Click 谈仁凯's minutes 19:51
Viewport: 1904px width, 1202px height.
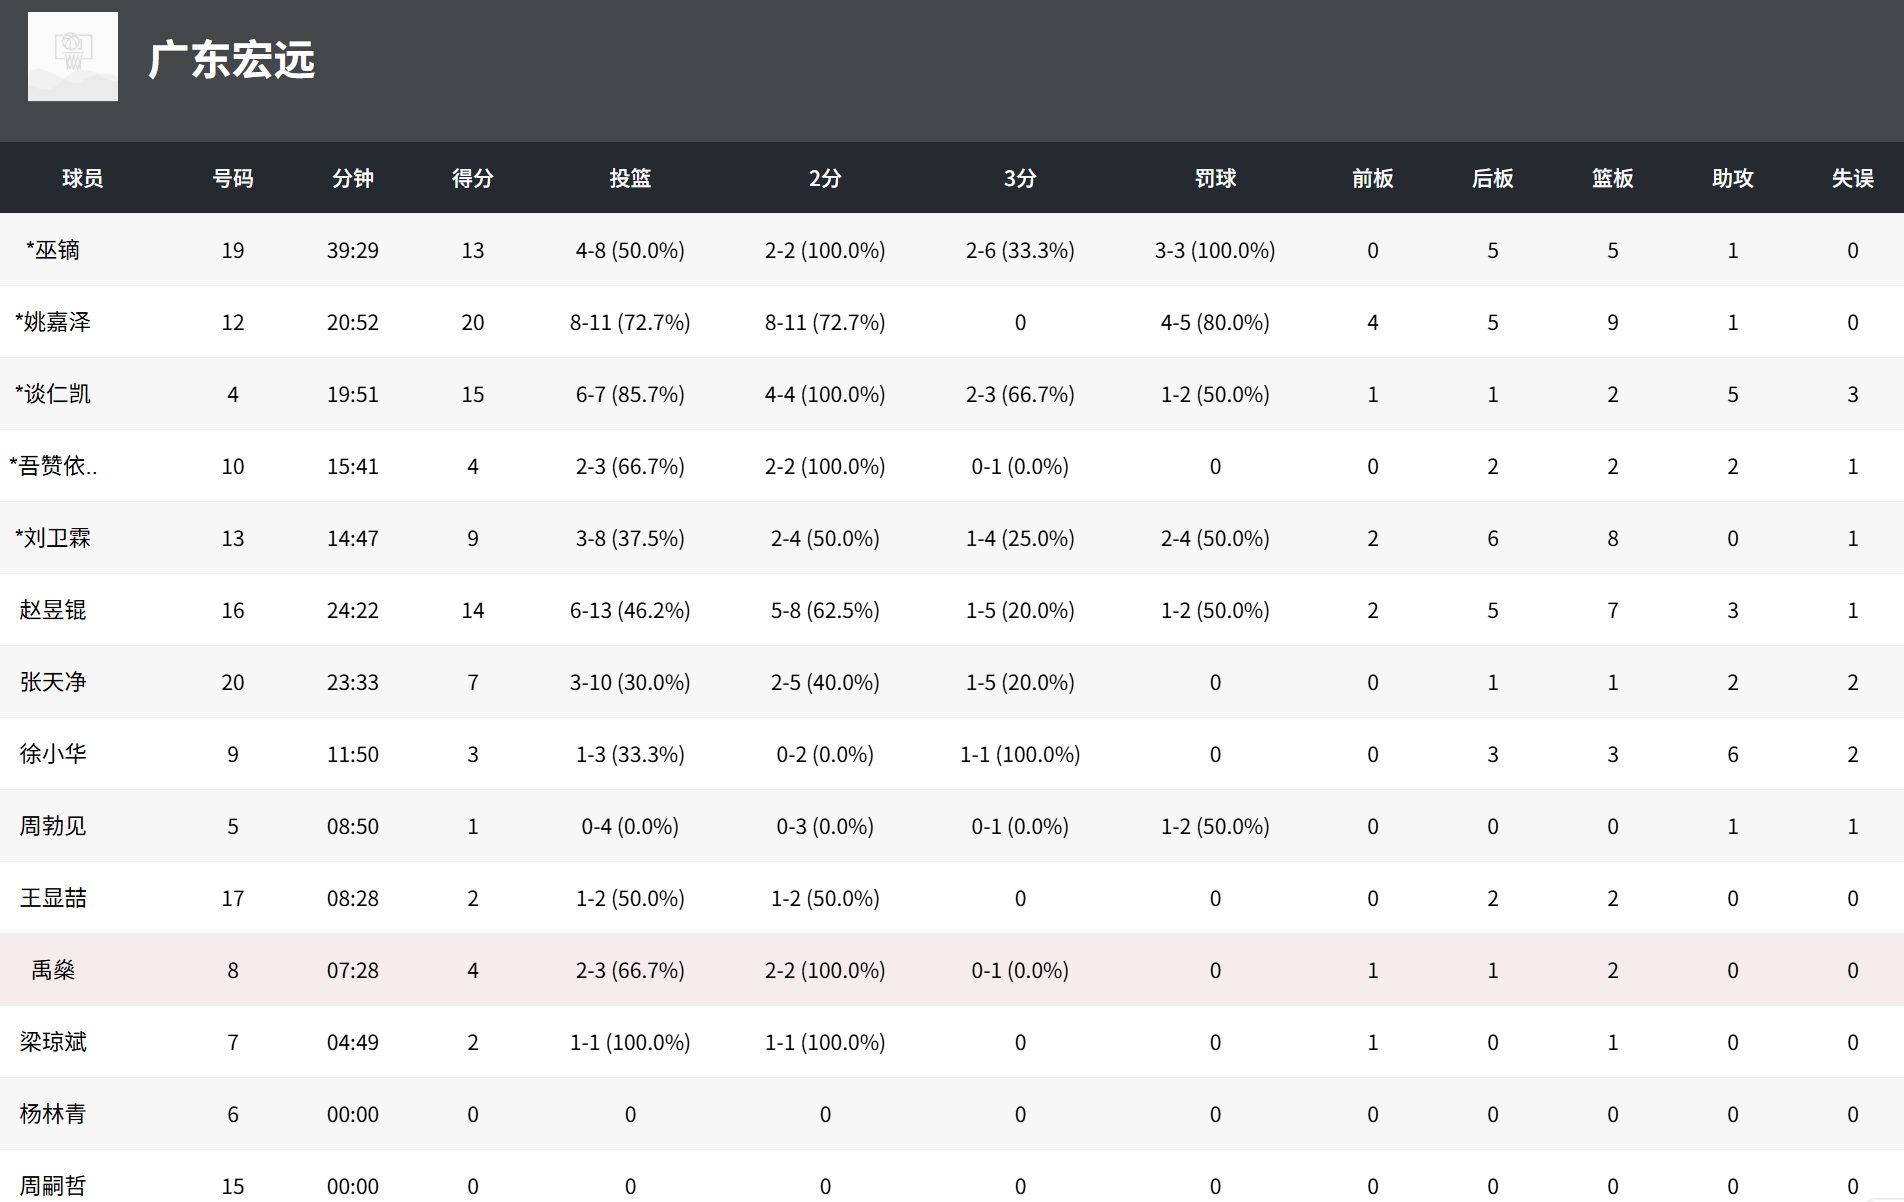[353, 394]
